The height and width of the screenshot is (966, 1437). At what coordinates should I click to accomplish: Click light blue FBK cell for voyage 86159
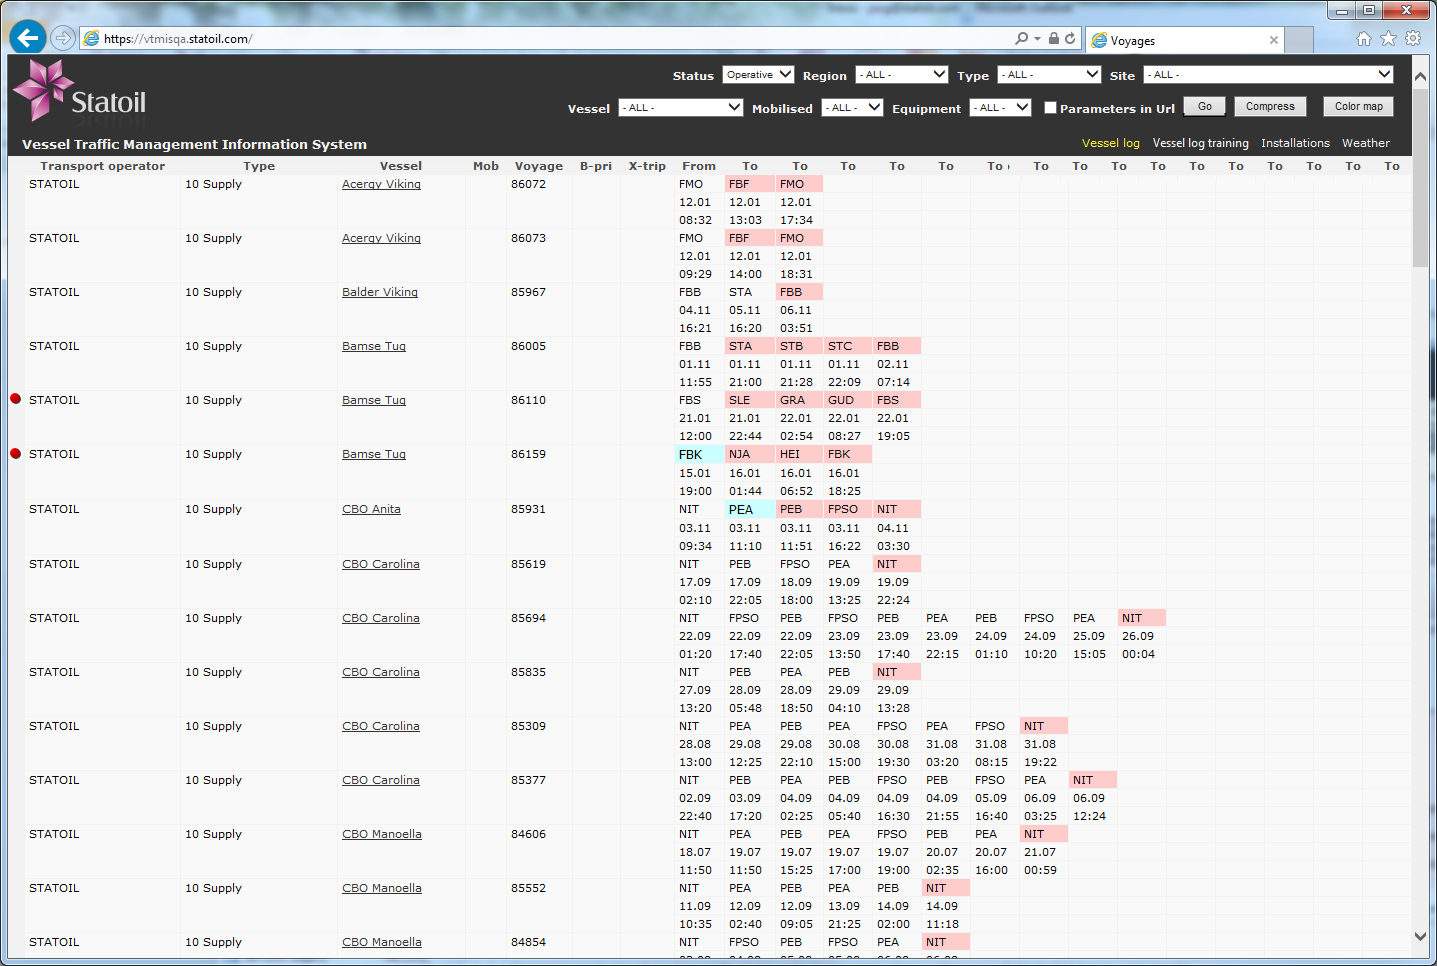point(699,454)
